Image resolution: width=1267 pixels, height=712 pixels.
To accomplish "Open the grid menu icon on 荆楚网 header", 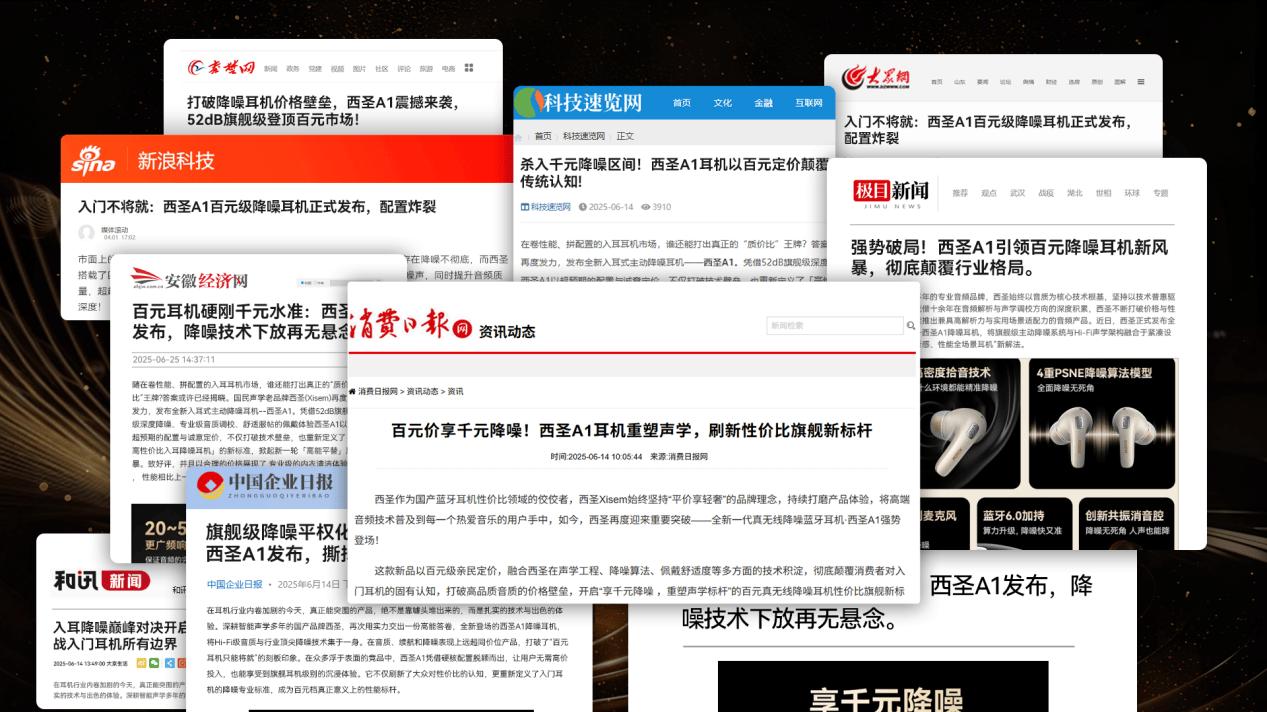I will pyautogui.click(x=469, y=68).
